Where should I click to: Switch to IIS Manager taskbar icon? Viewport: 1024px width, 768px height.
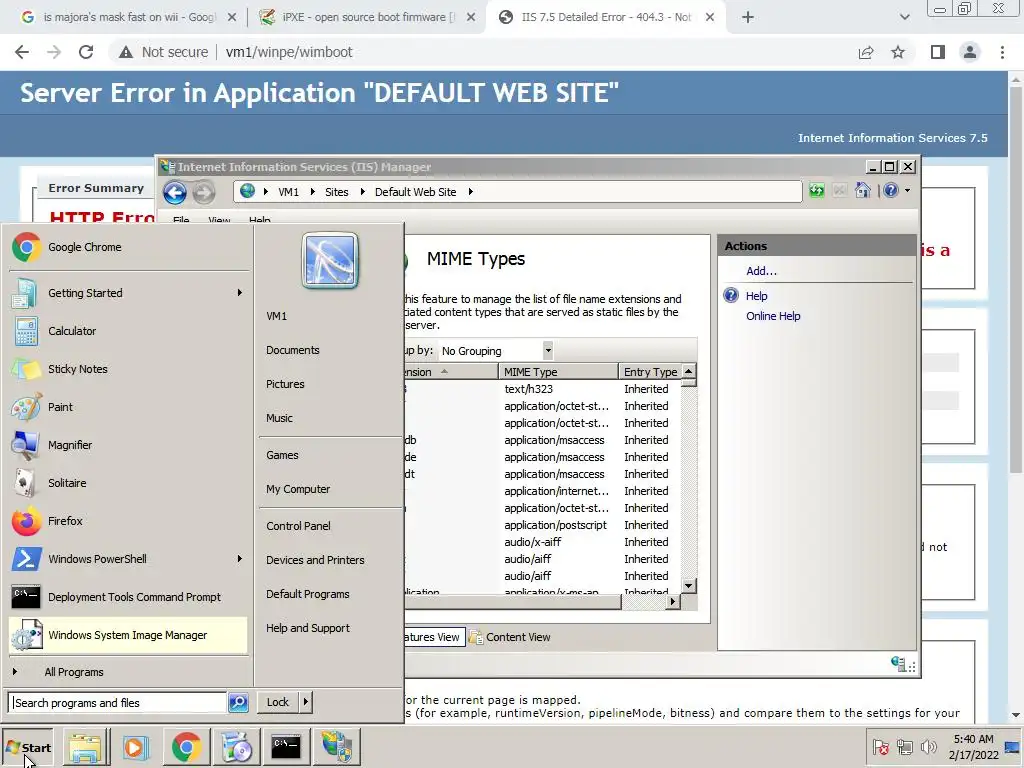pos(337,748)
